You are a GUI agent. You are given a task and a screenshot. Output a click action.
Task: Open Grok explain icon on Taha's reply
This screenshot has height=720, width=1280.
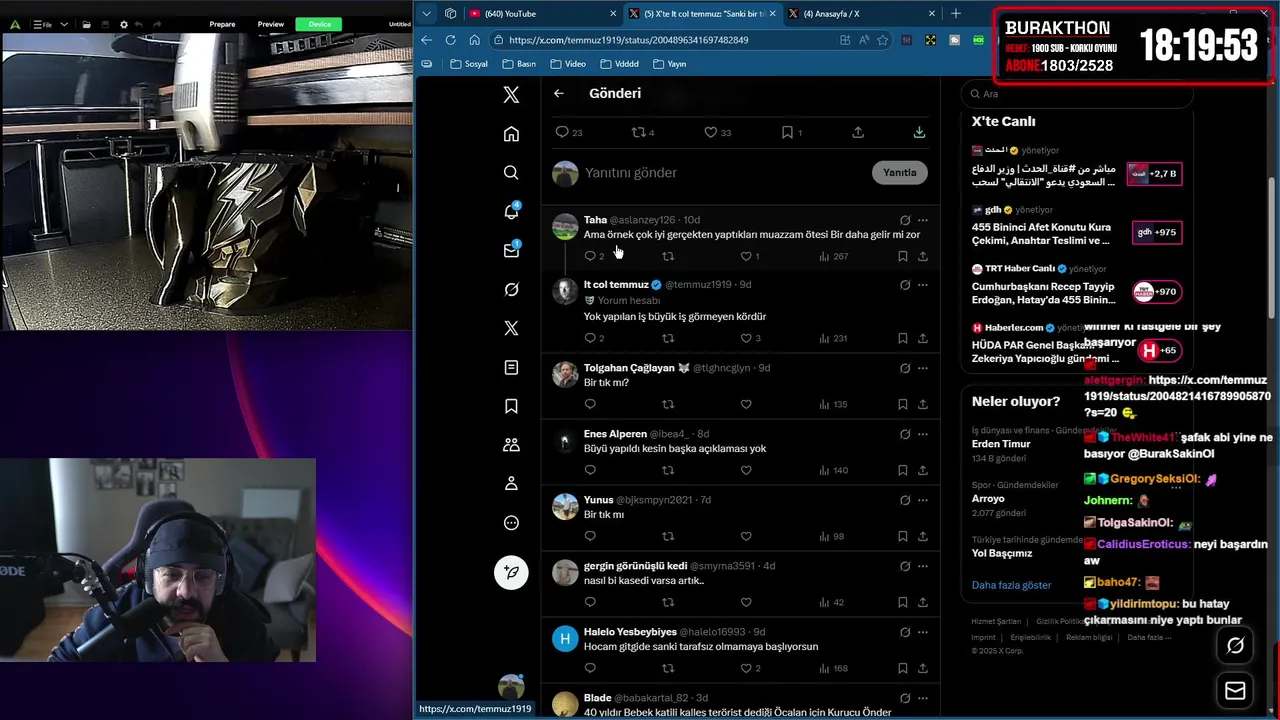pyautogui.click(x=905, y=220)
